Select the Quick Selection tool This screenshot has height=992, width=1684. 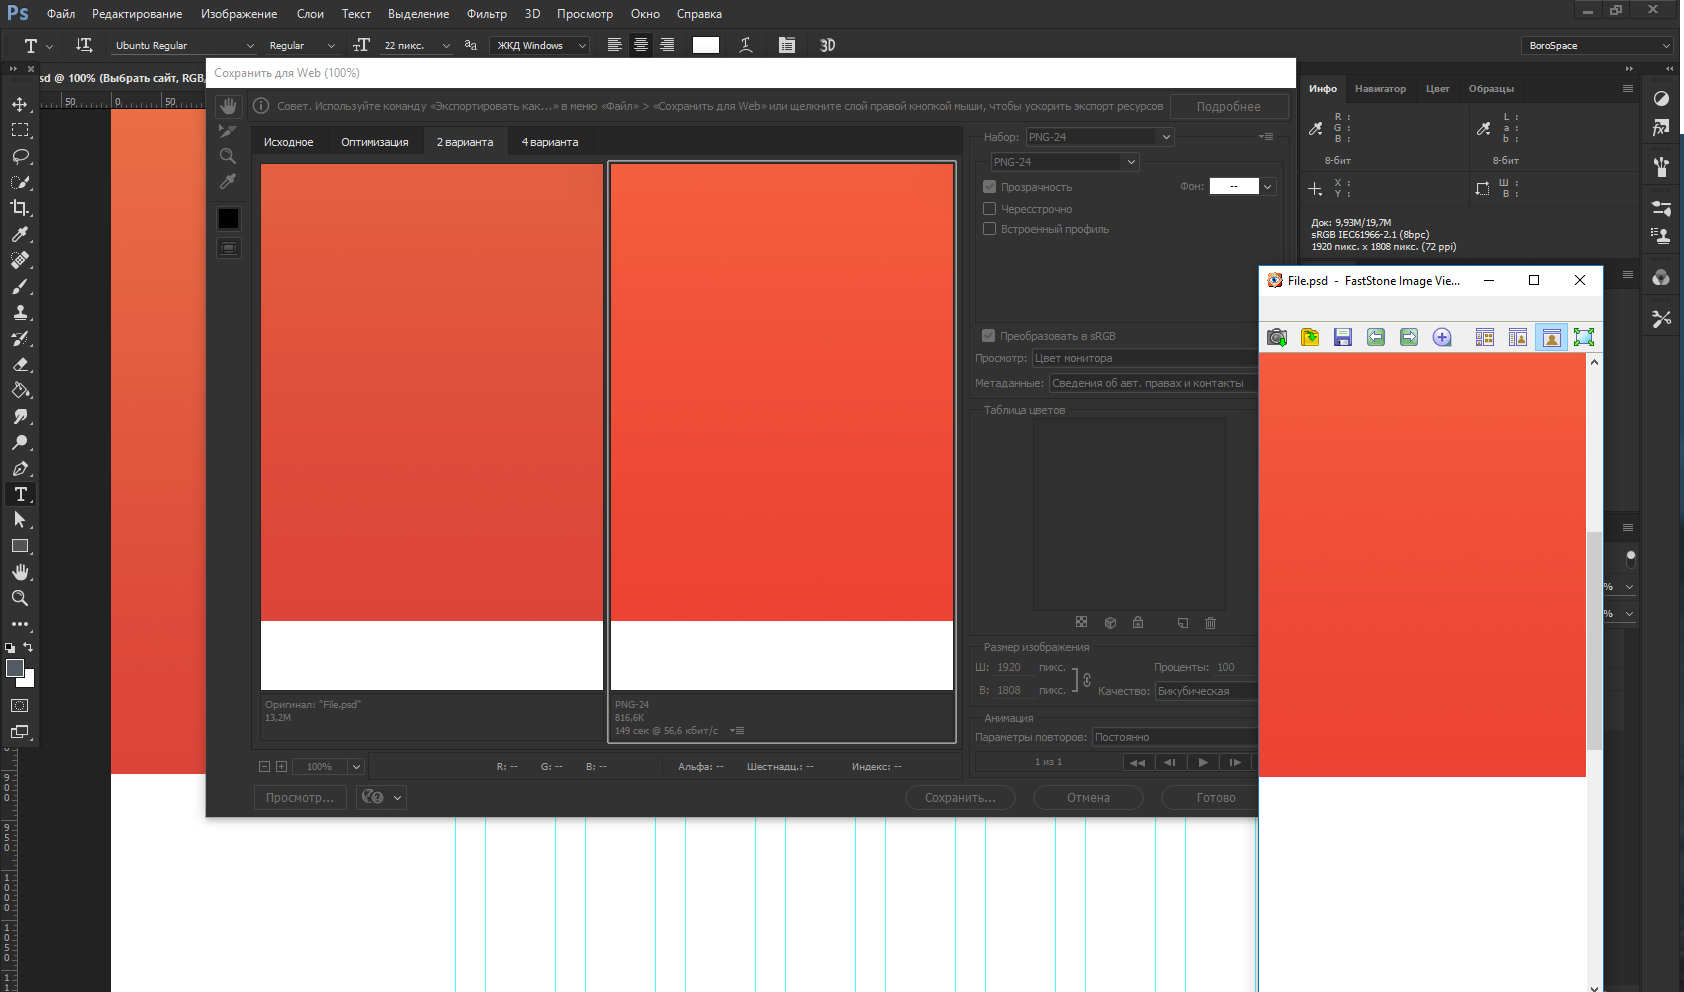pos(20,182)
